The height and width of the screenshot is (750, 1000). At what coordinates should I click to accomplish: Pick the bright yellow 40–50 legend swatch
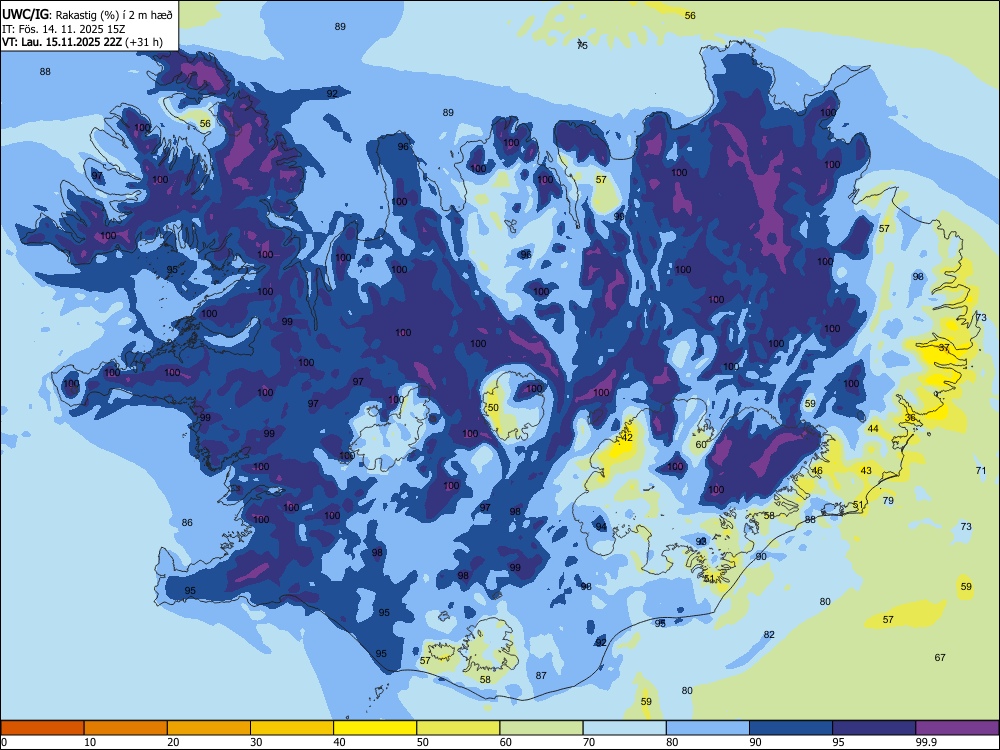click(375, 728)
